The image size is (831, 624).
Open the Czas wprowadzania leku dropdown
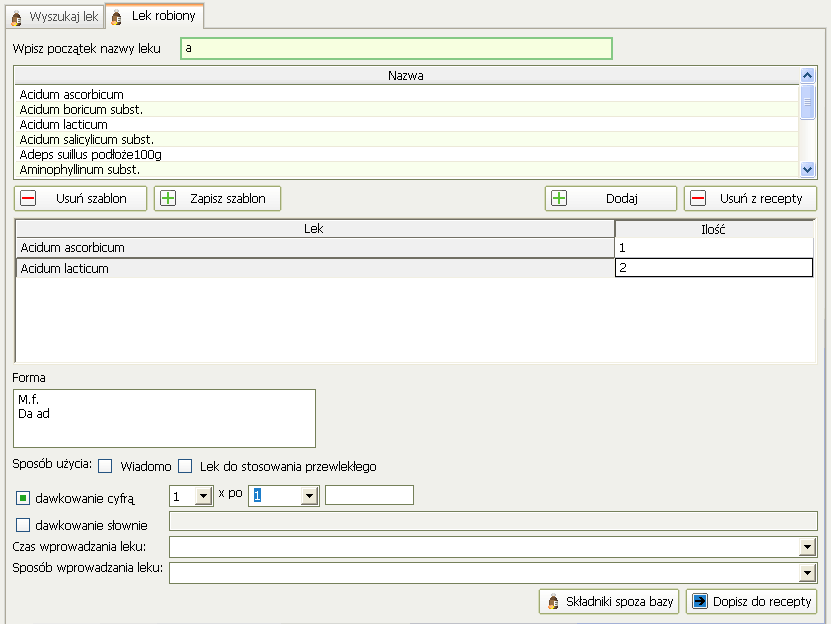click(807, 547)
